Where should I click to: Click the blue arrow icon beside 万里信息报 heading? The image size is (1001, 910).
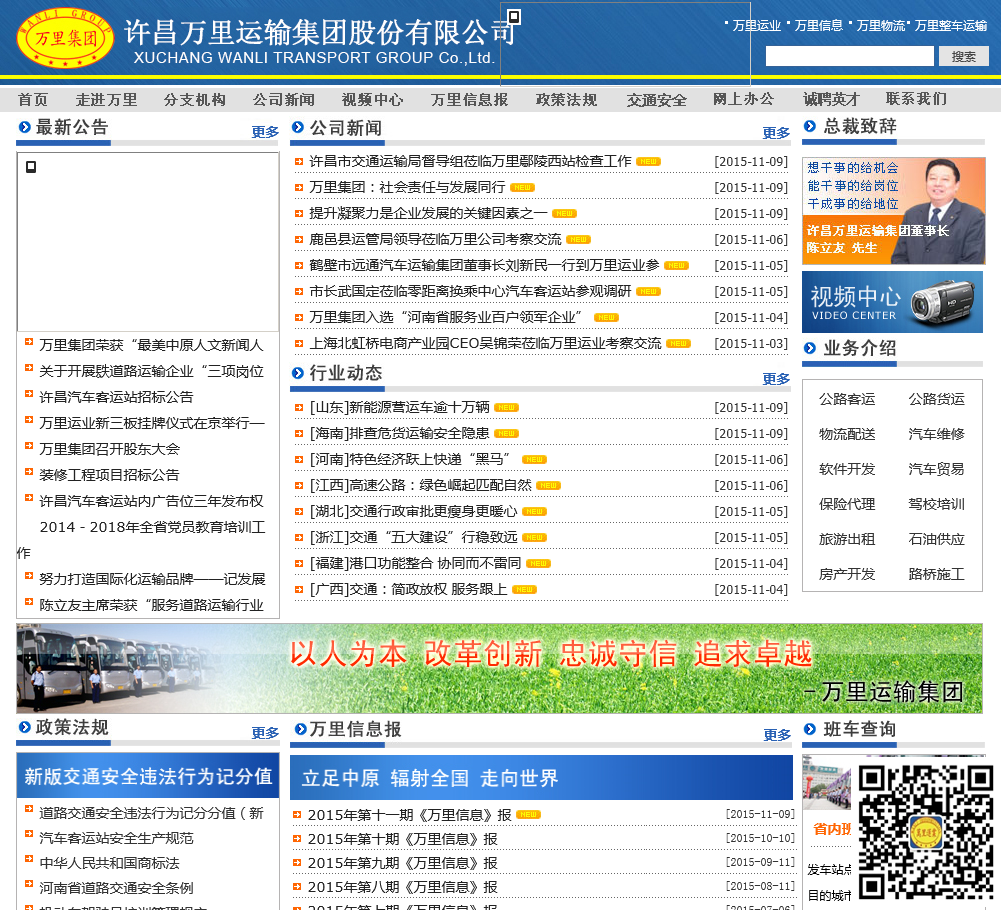tap(300, 729)
